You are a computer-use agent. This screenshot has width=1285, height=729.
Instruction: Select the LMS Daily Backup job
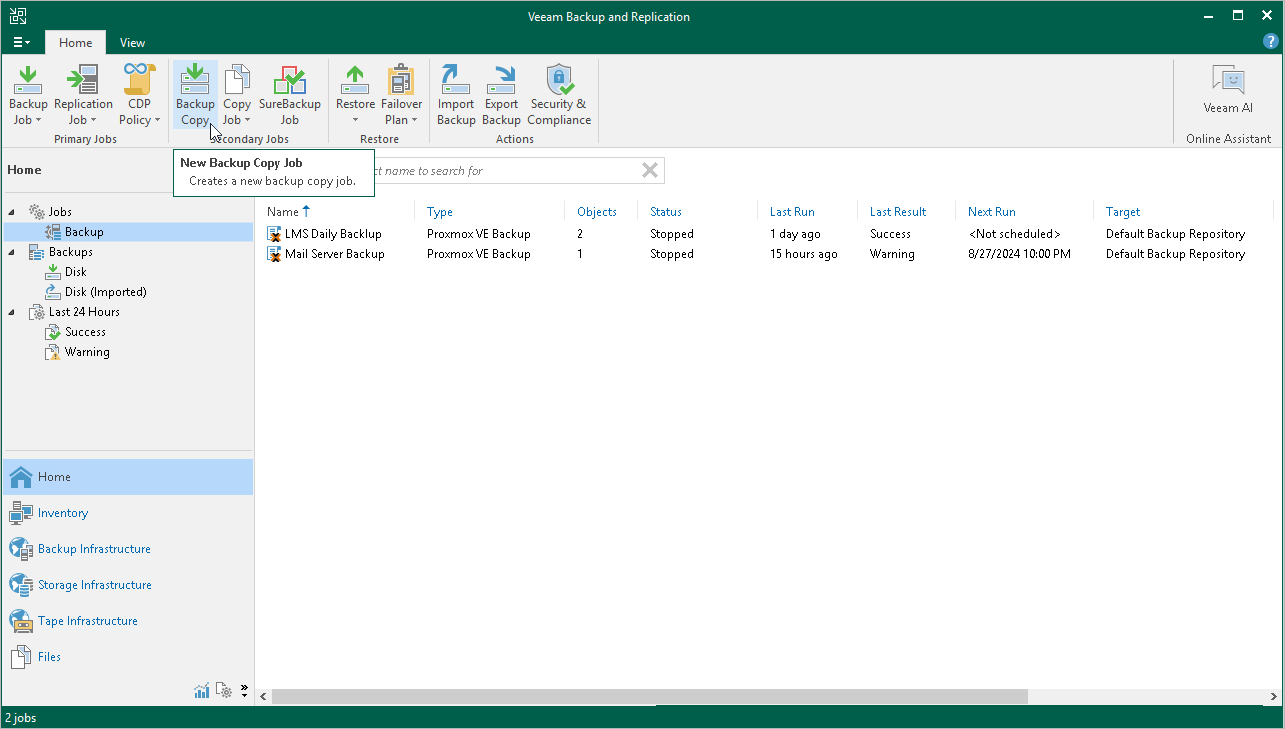pyautogui.click(x=333, y=234)
